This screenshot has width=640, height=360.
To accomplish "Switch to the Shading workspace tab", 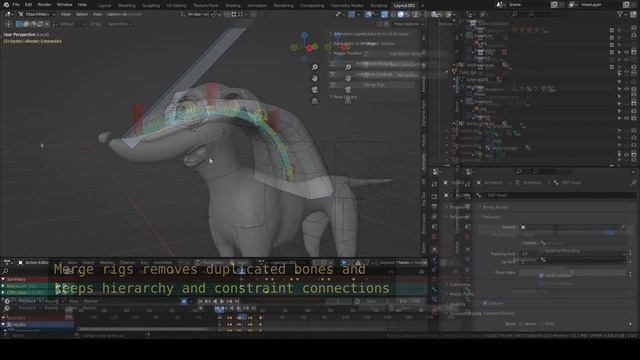I will pyautogui.click(x=233, y=6).
